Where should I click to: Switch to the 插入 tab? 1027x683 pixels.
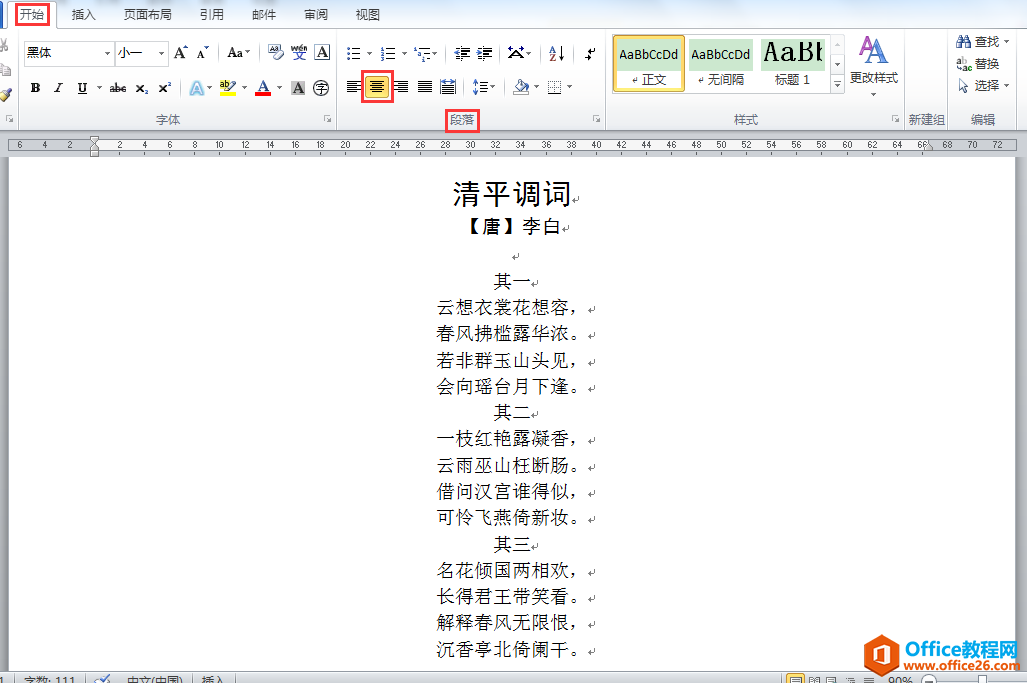83,14
